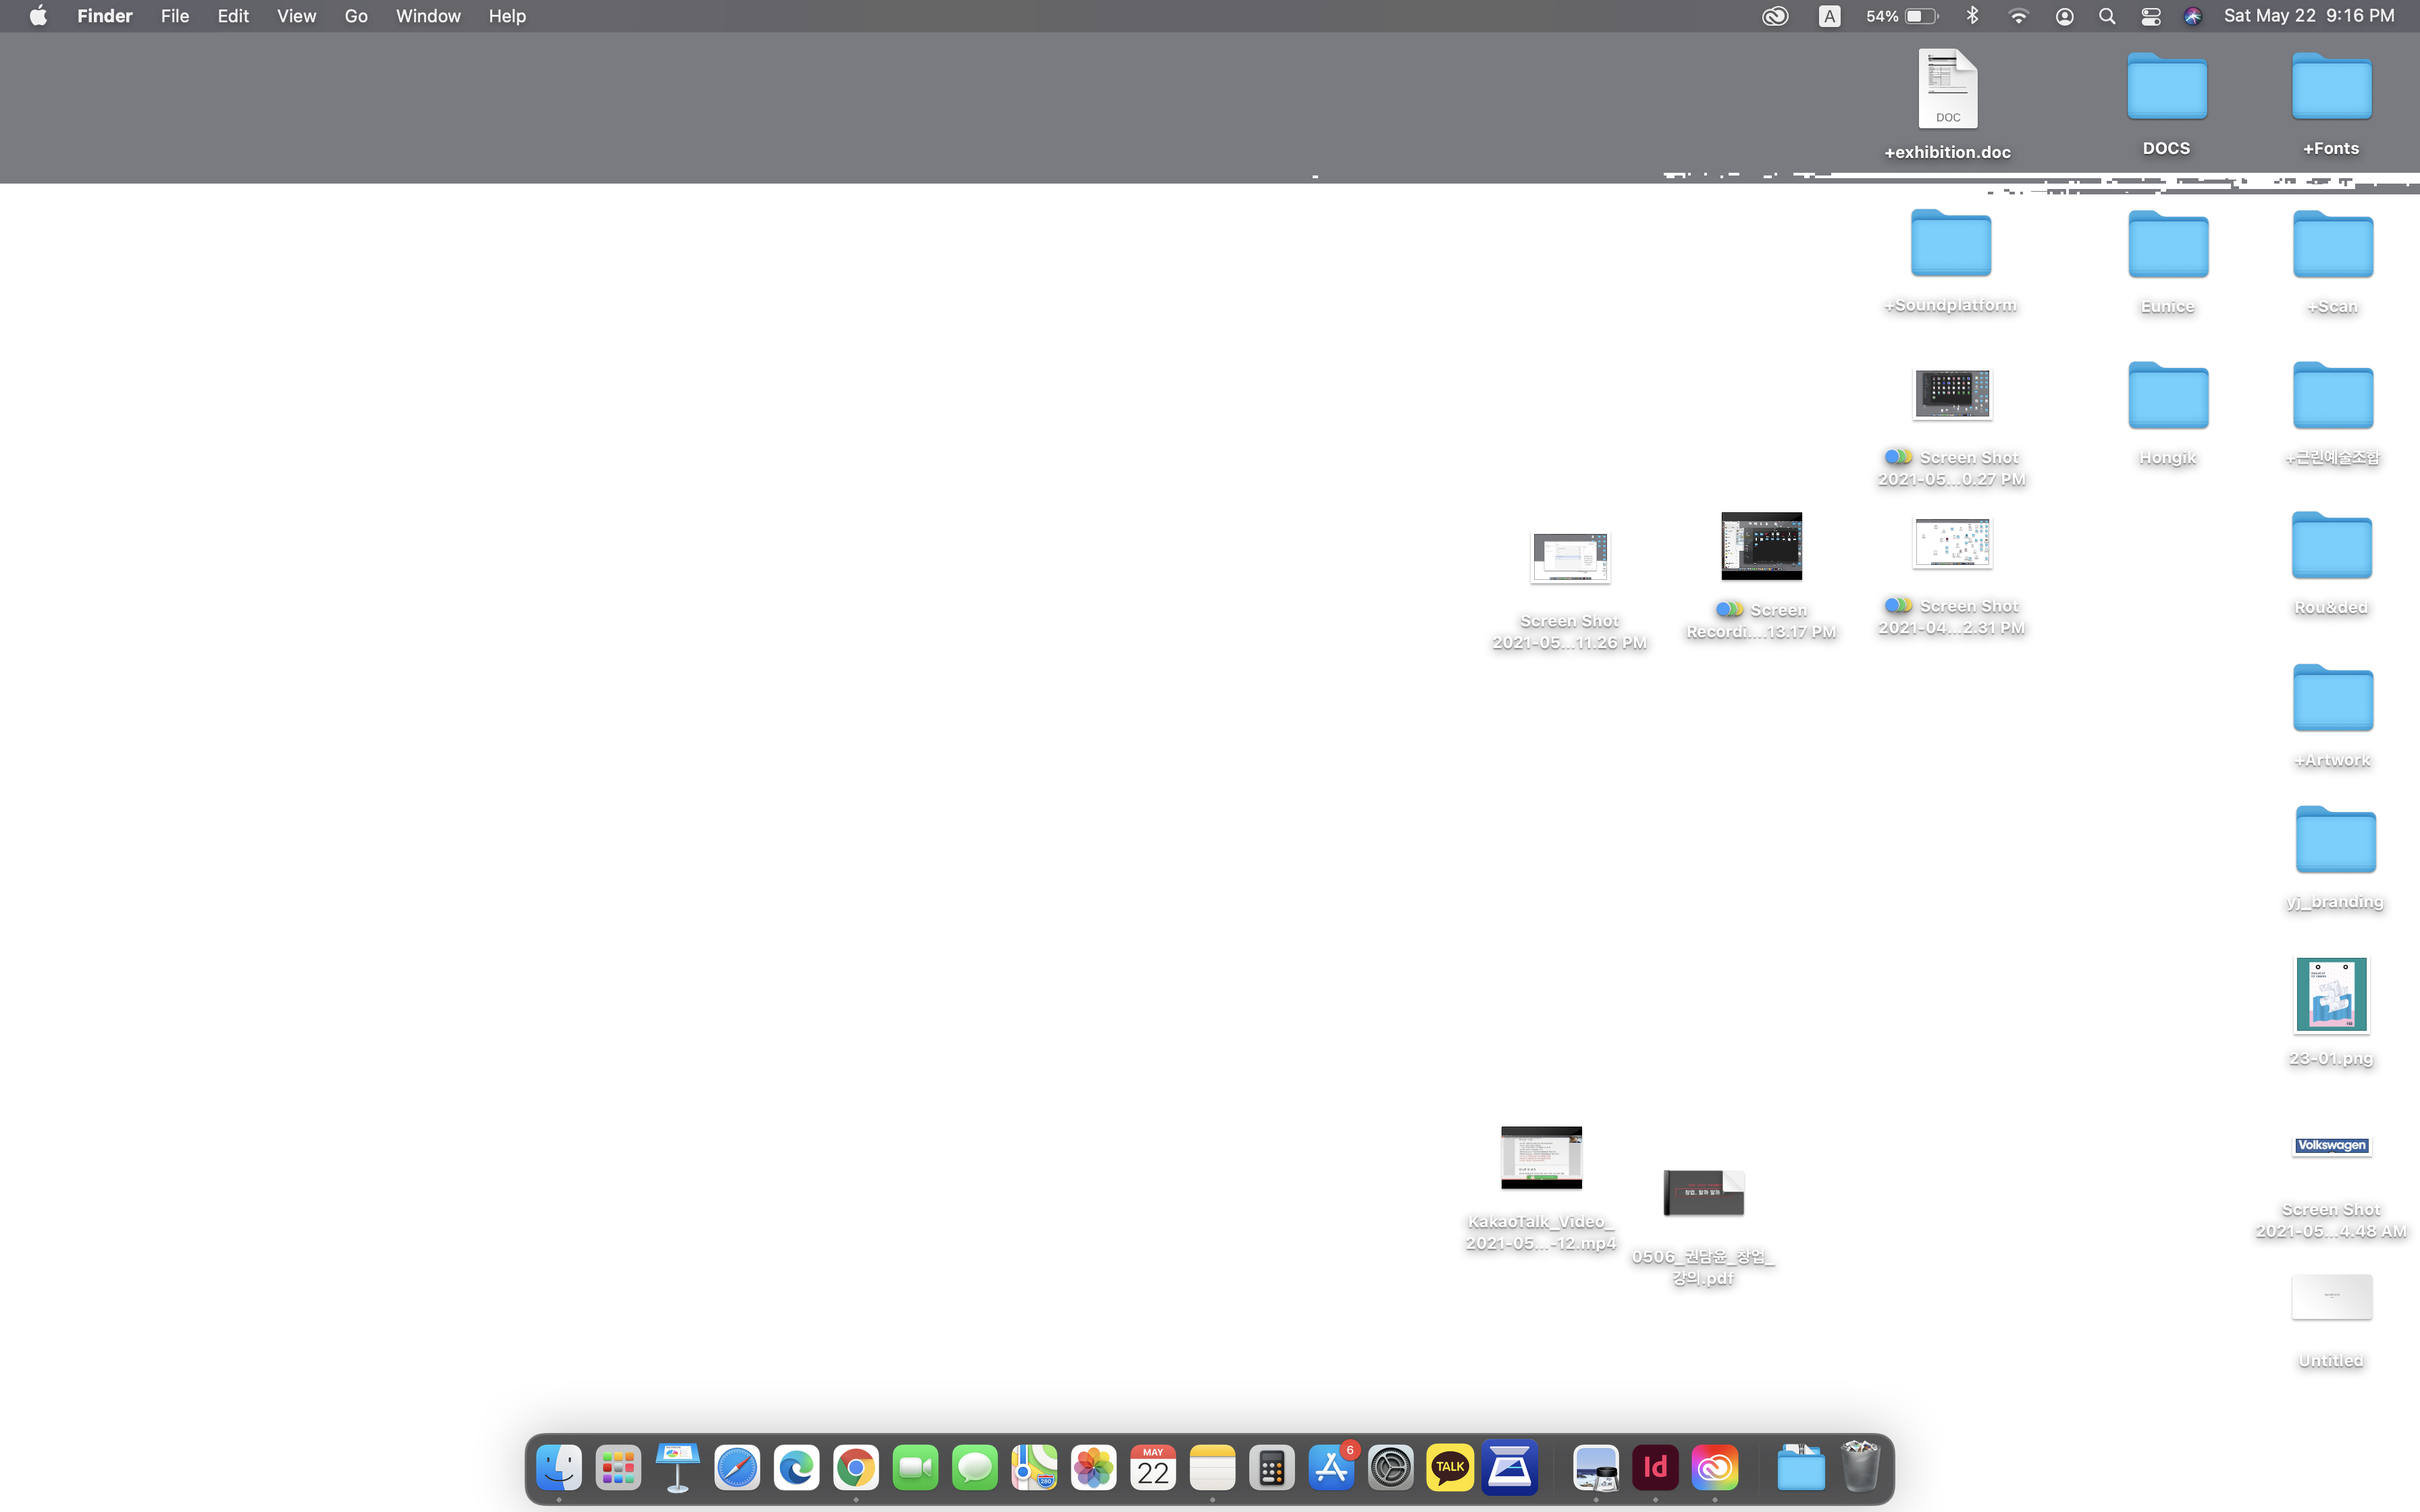Expand the input source menu
The height and width of the screenshot is (1512, 2420).
click(x=1829, y=16)
